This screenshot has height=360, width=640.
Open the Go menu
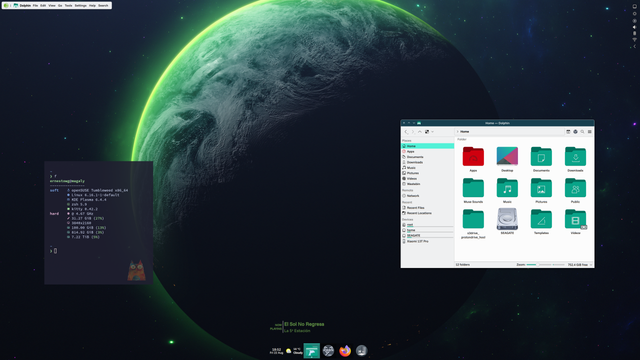point(60,6)
